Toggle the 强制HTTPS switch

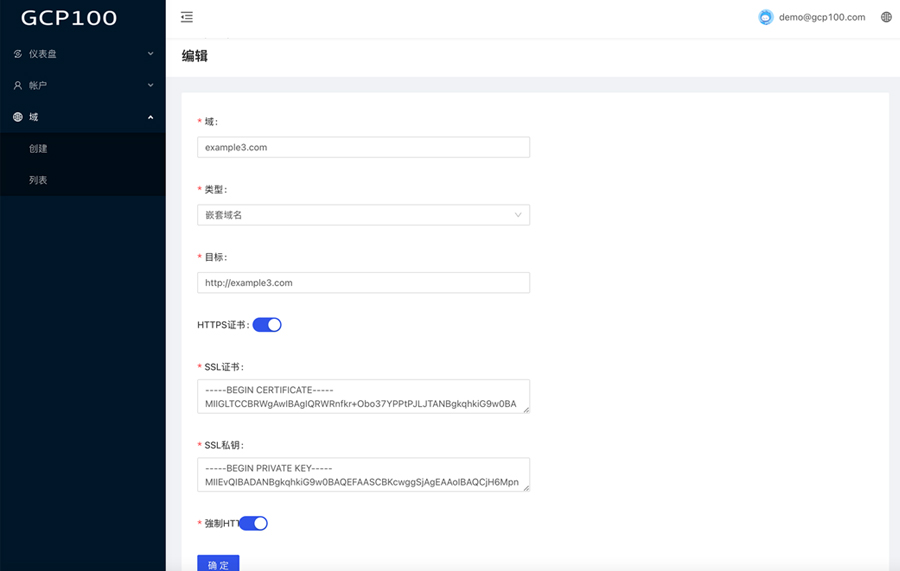point(254,523)
